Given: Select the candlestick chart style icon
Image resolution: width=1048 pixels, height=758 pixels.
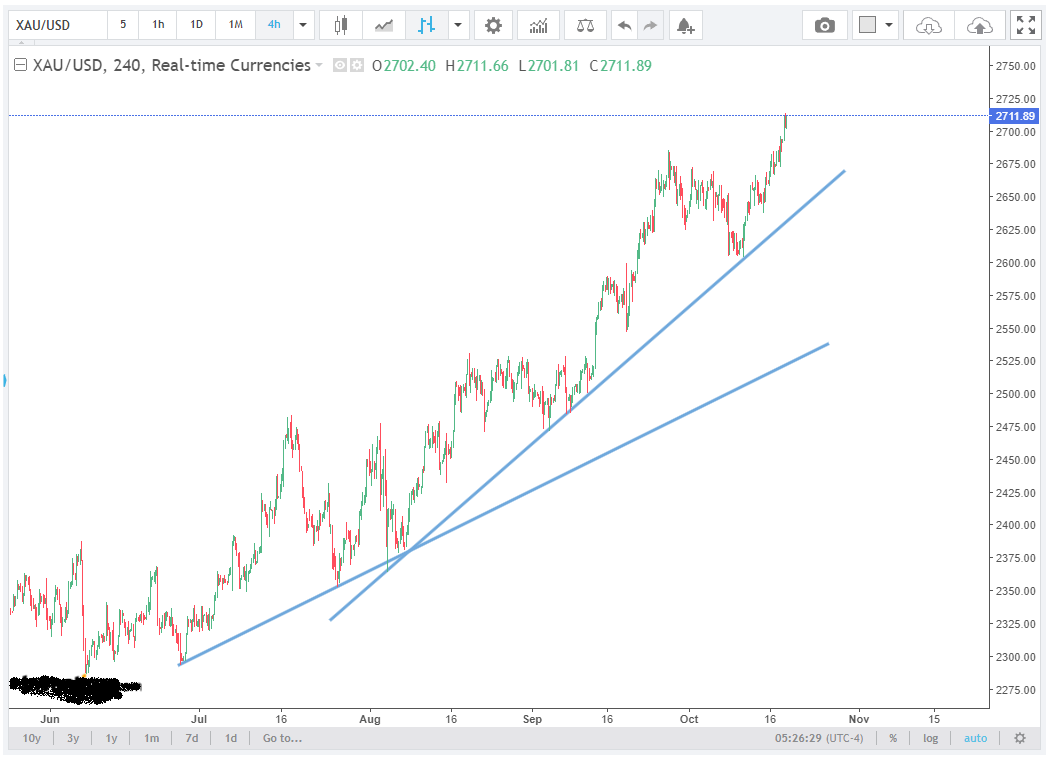Looking at the screenshot, I should pos(341,24).
